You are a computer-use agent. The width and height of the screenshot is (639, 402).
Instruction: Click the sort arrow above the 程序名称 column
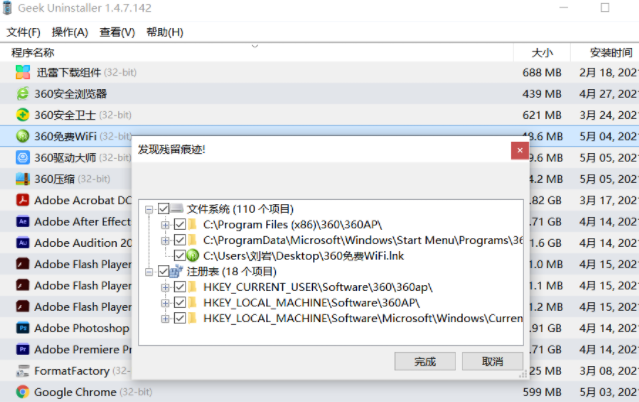point(255,46)
